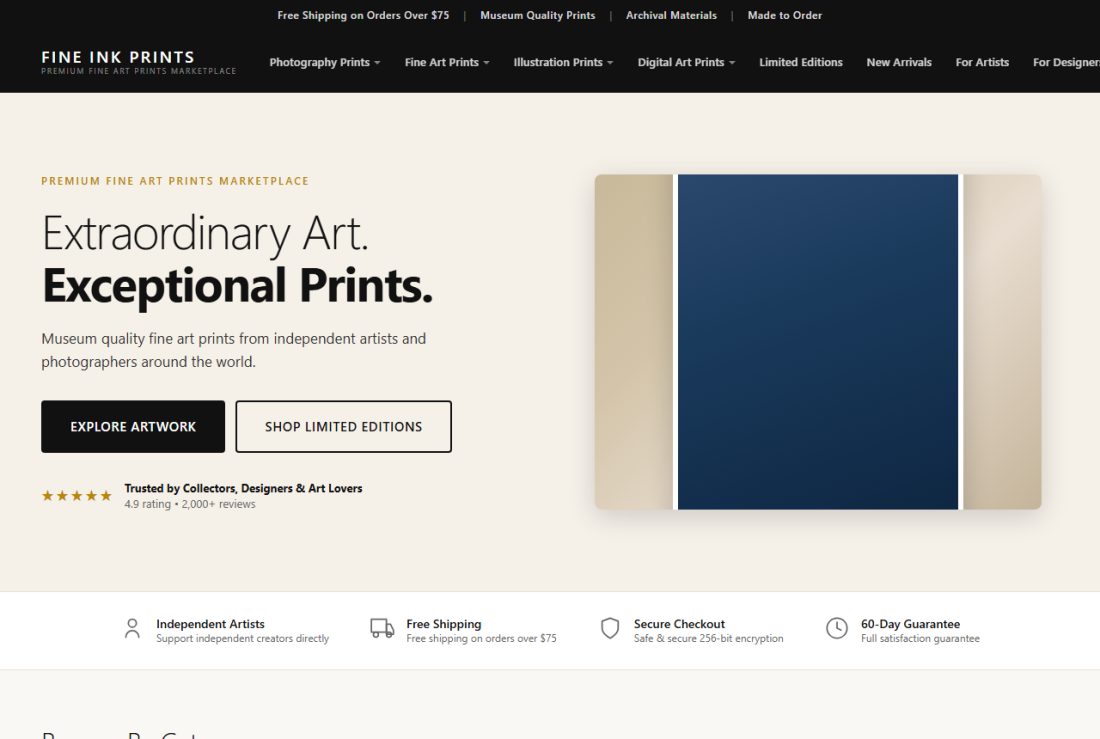Click 'Full satisfaction guarantee' text
Viewport: 1100px width, 739px height.
(x=920, y=639)
